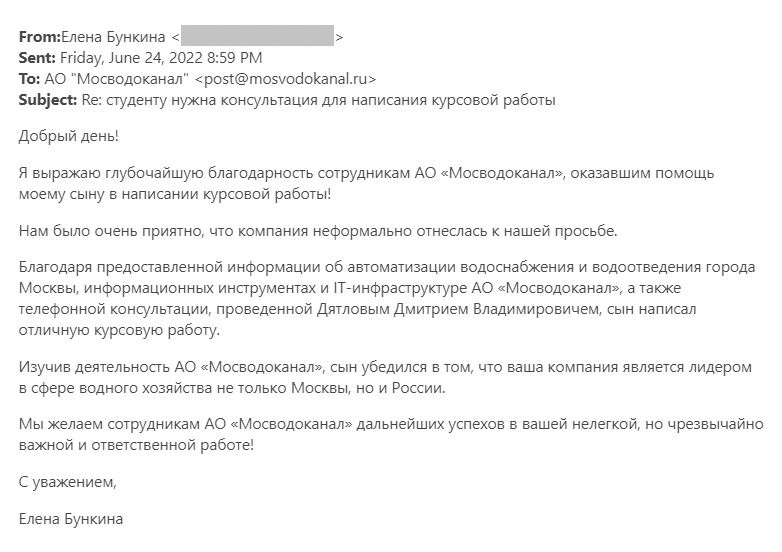Click the subject text about курсовой работы
The image size is (782, 552).
pos(318,100)
